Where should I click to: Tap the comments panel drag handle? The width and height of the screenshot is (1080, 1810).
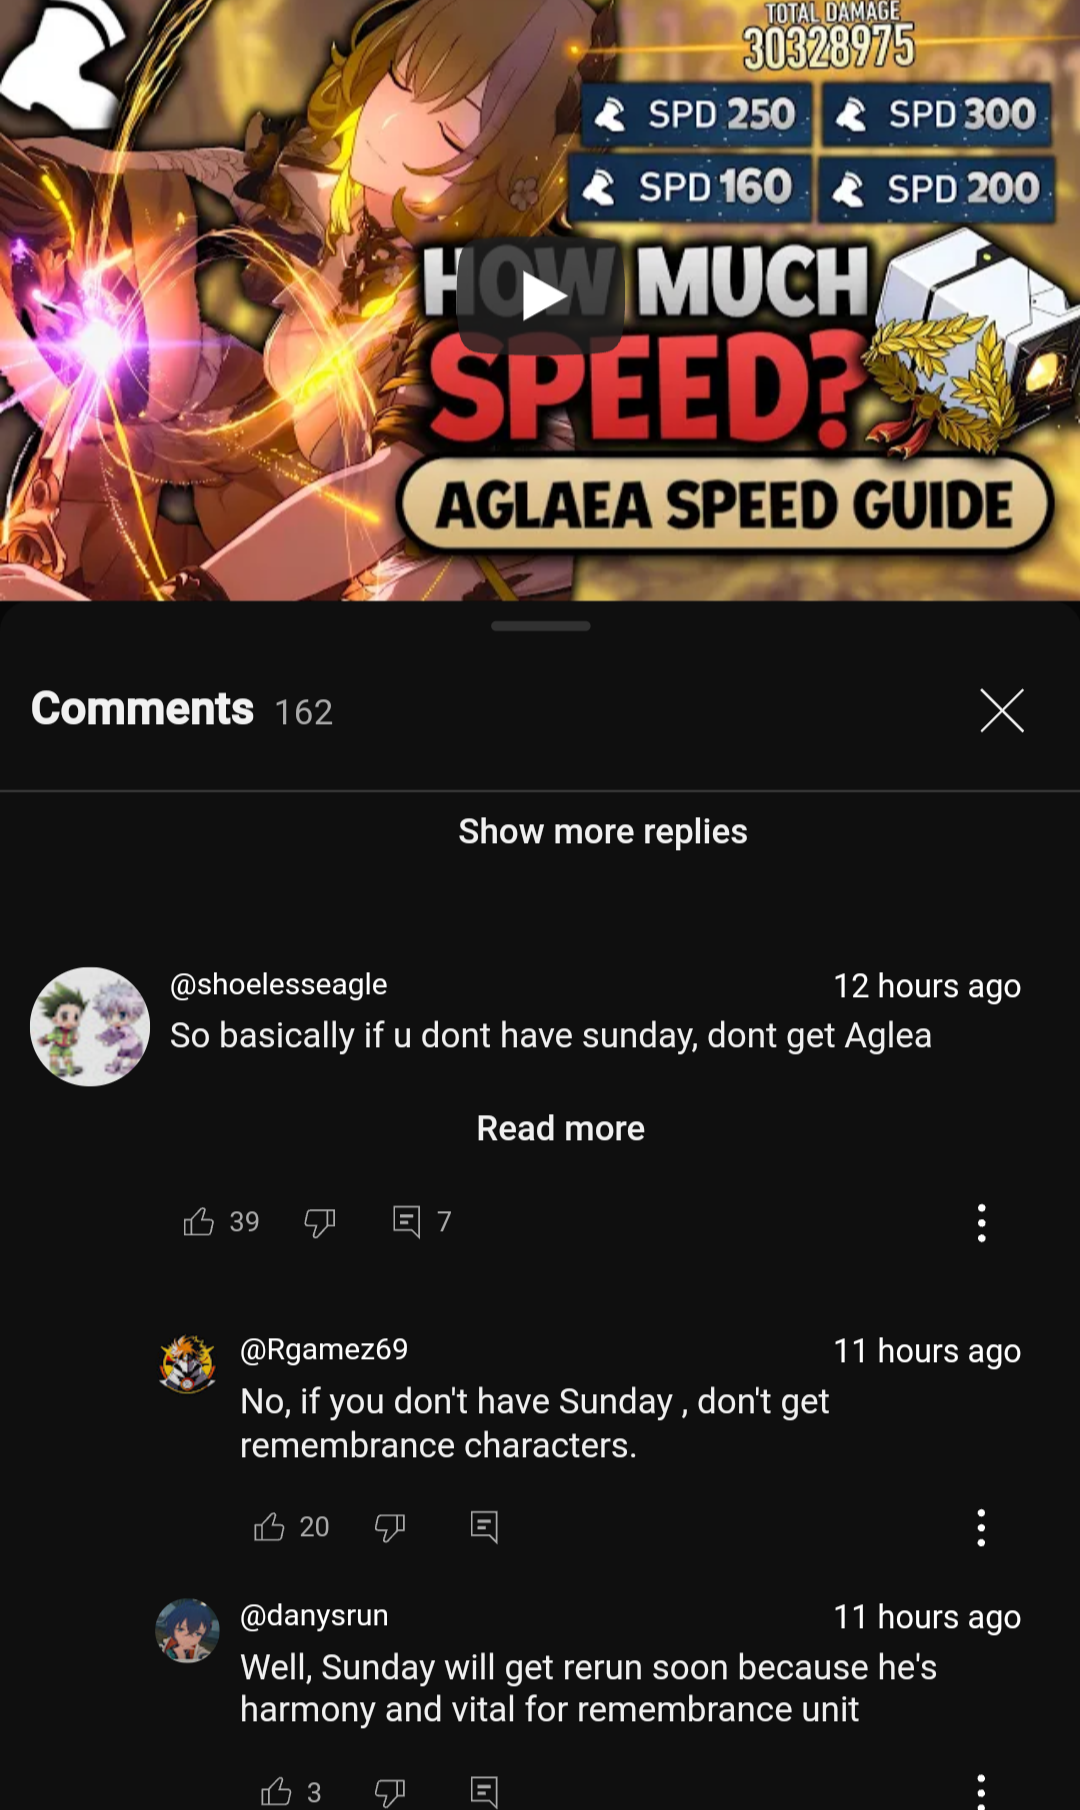click(x=540, y=626)
